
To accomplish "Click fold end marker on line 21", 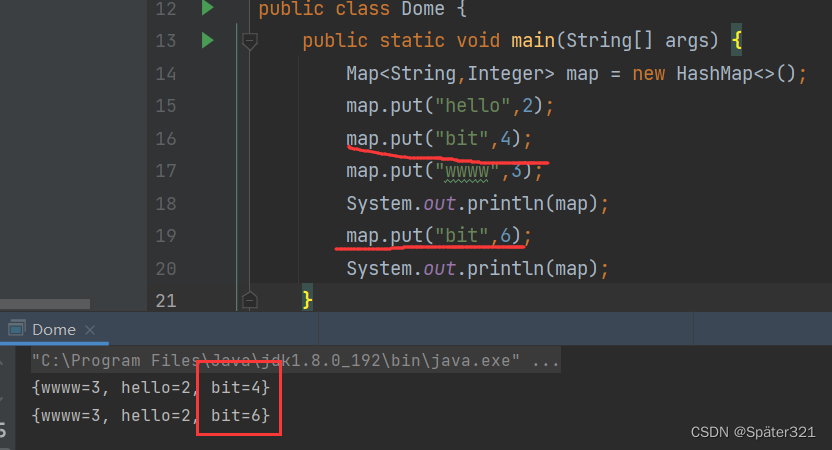I will coord(250,299).
